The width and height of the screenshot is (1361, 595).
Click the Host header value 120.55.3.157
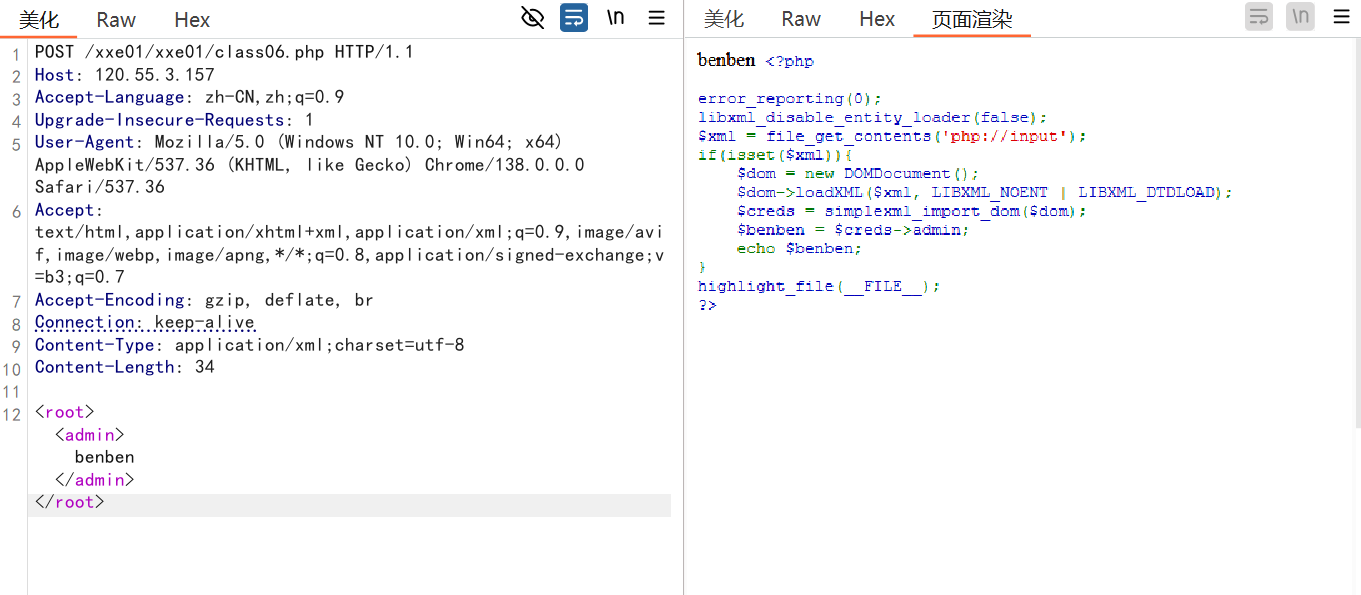pos(154,75)
